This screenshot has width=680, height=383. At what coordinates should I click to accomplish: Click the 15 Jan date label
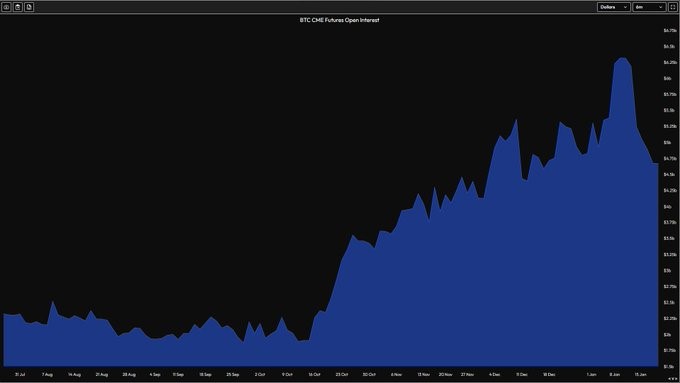tap(641, 374)
